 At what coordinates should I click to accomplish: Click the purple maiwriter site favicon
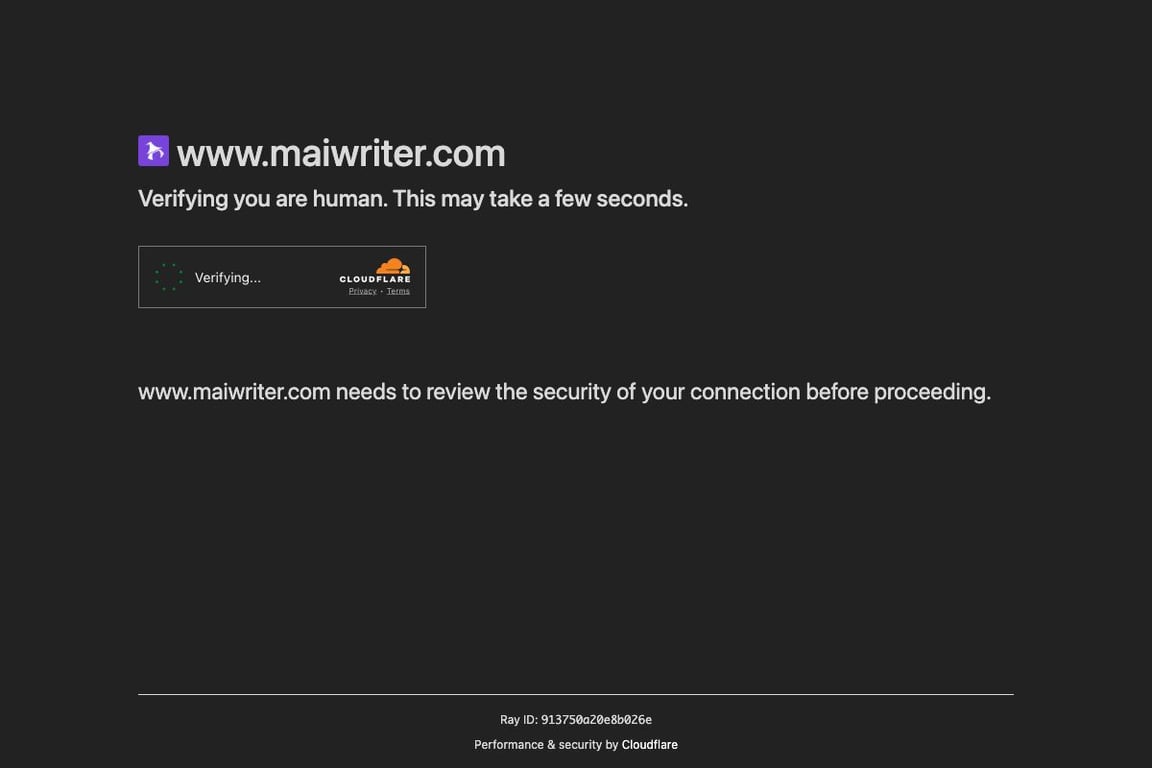pos(154,151)
